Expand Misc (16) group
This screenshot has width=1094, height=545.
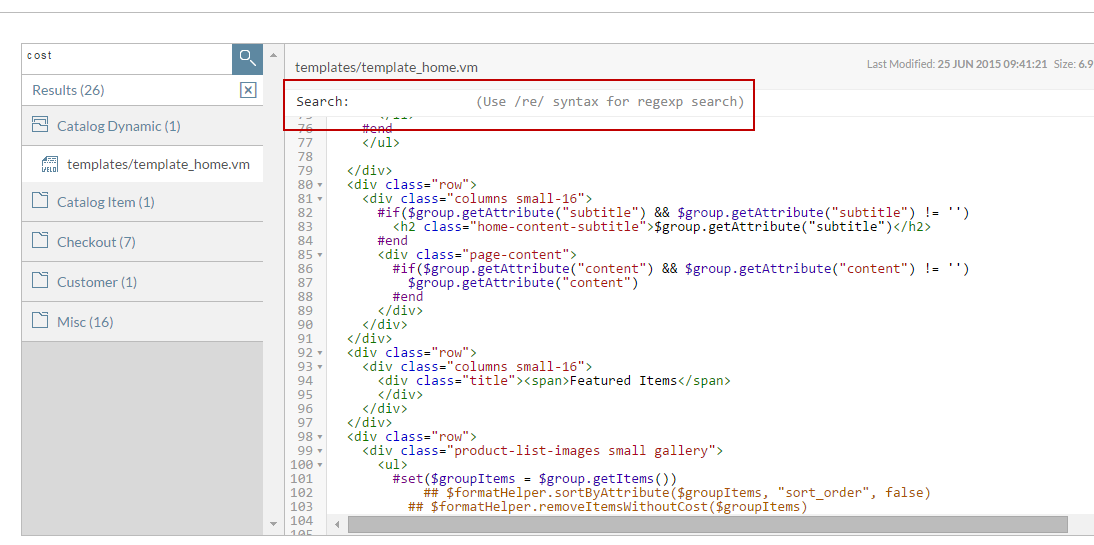pyautogui.click(x=142, y=322)
